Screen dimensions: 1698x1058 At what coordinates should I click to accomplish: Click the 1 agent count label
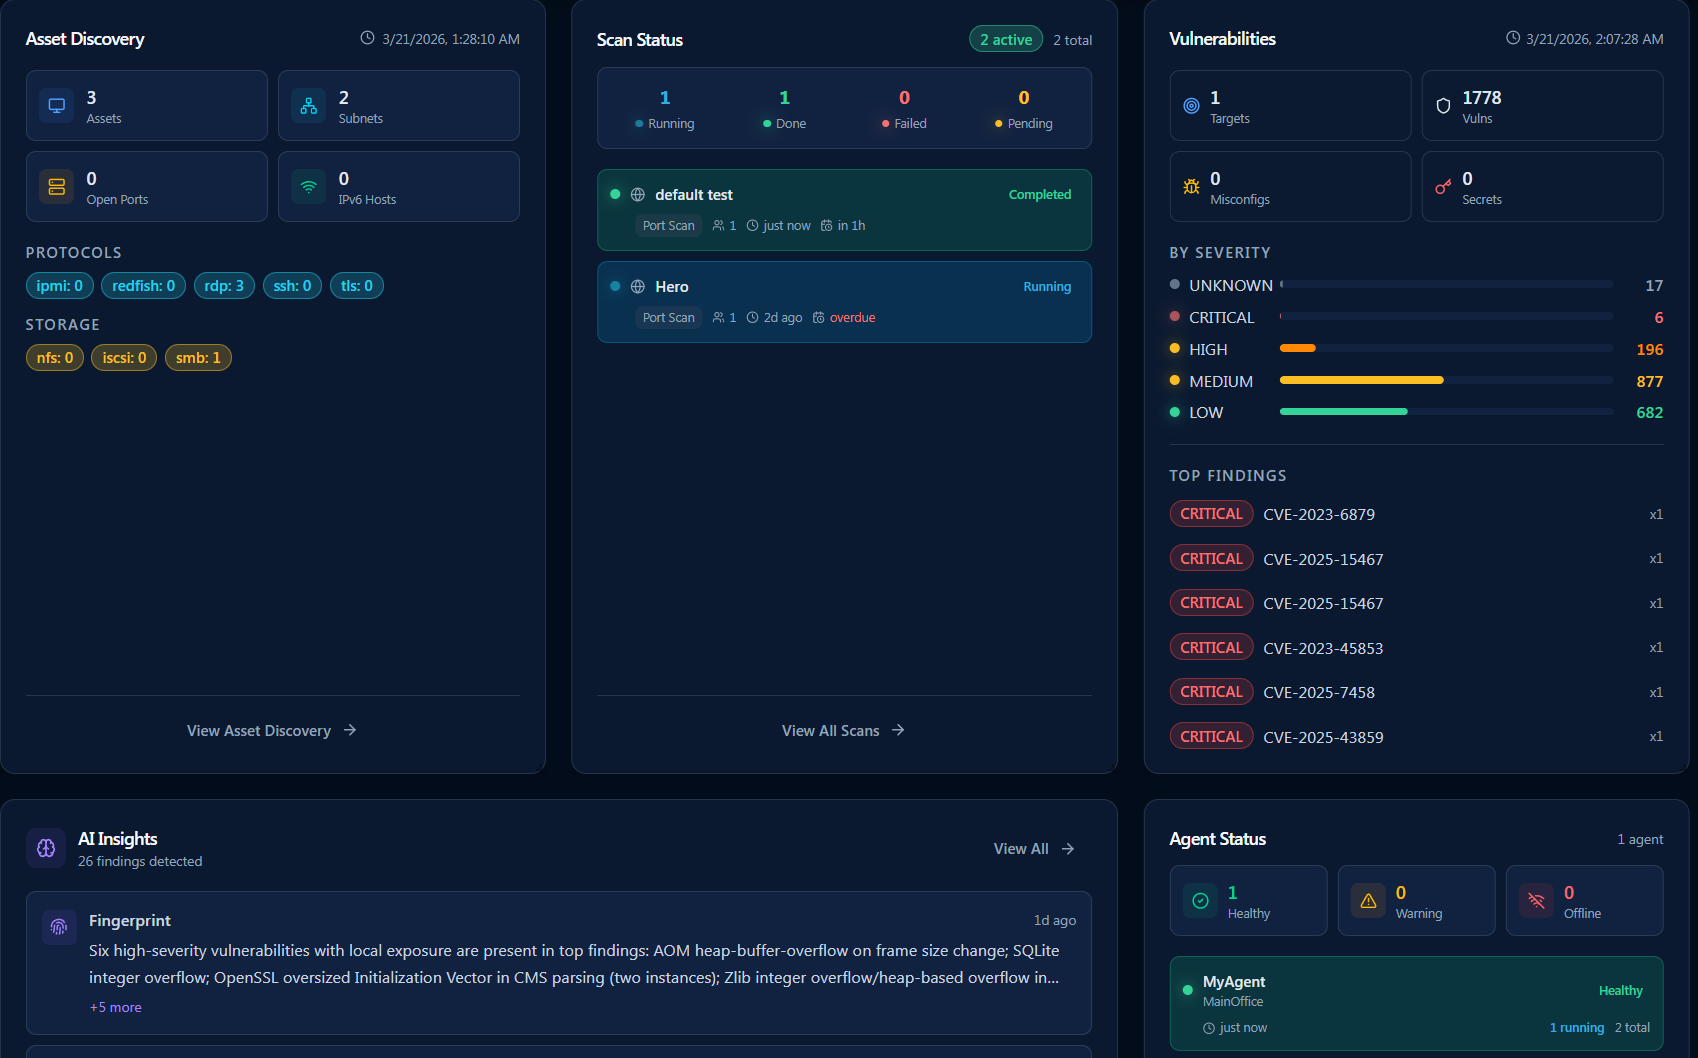pos(1640,839)
